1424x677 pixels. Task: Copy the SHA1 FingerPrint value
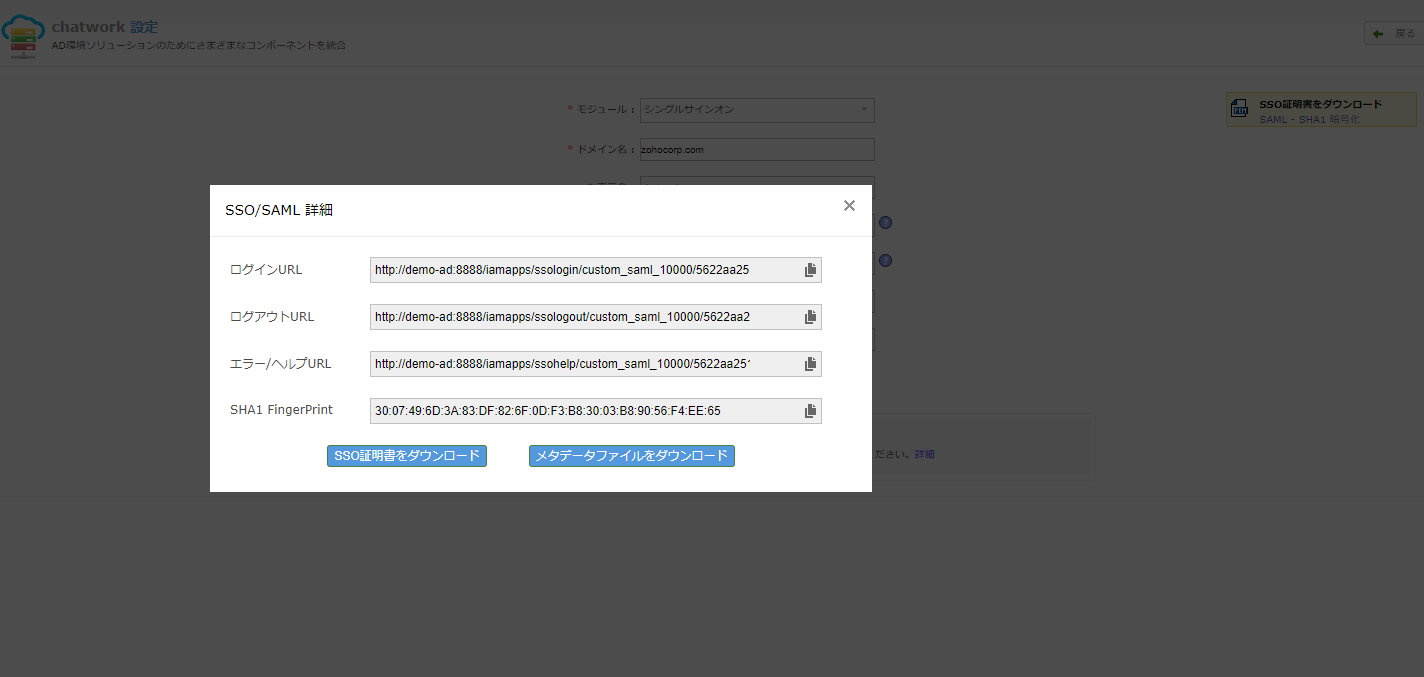[x=811, y=411]
